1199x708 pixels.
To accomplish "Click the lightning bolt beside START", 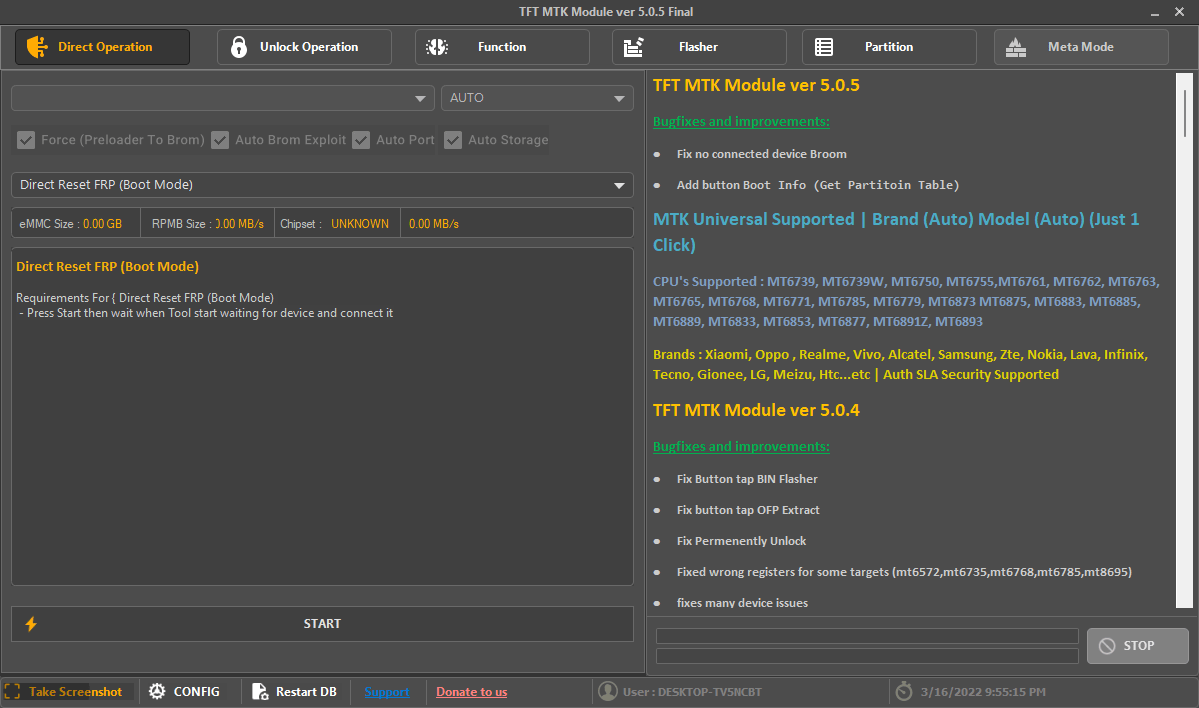I will (30, 623).
